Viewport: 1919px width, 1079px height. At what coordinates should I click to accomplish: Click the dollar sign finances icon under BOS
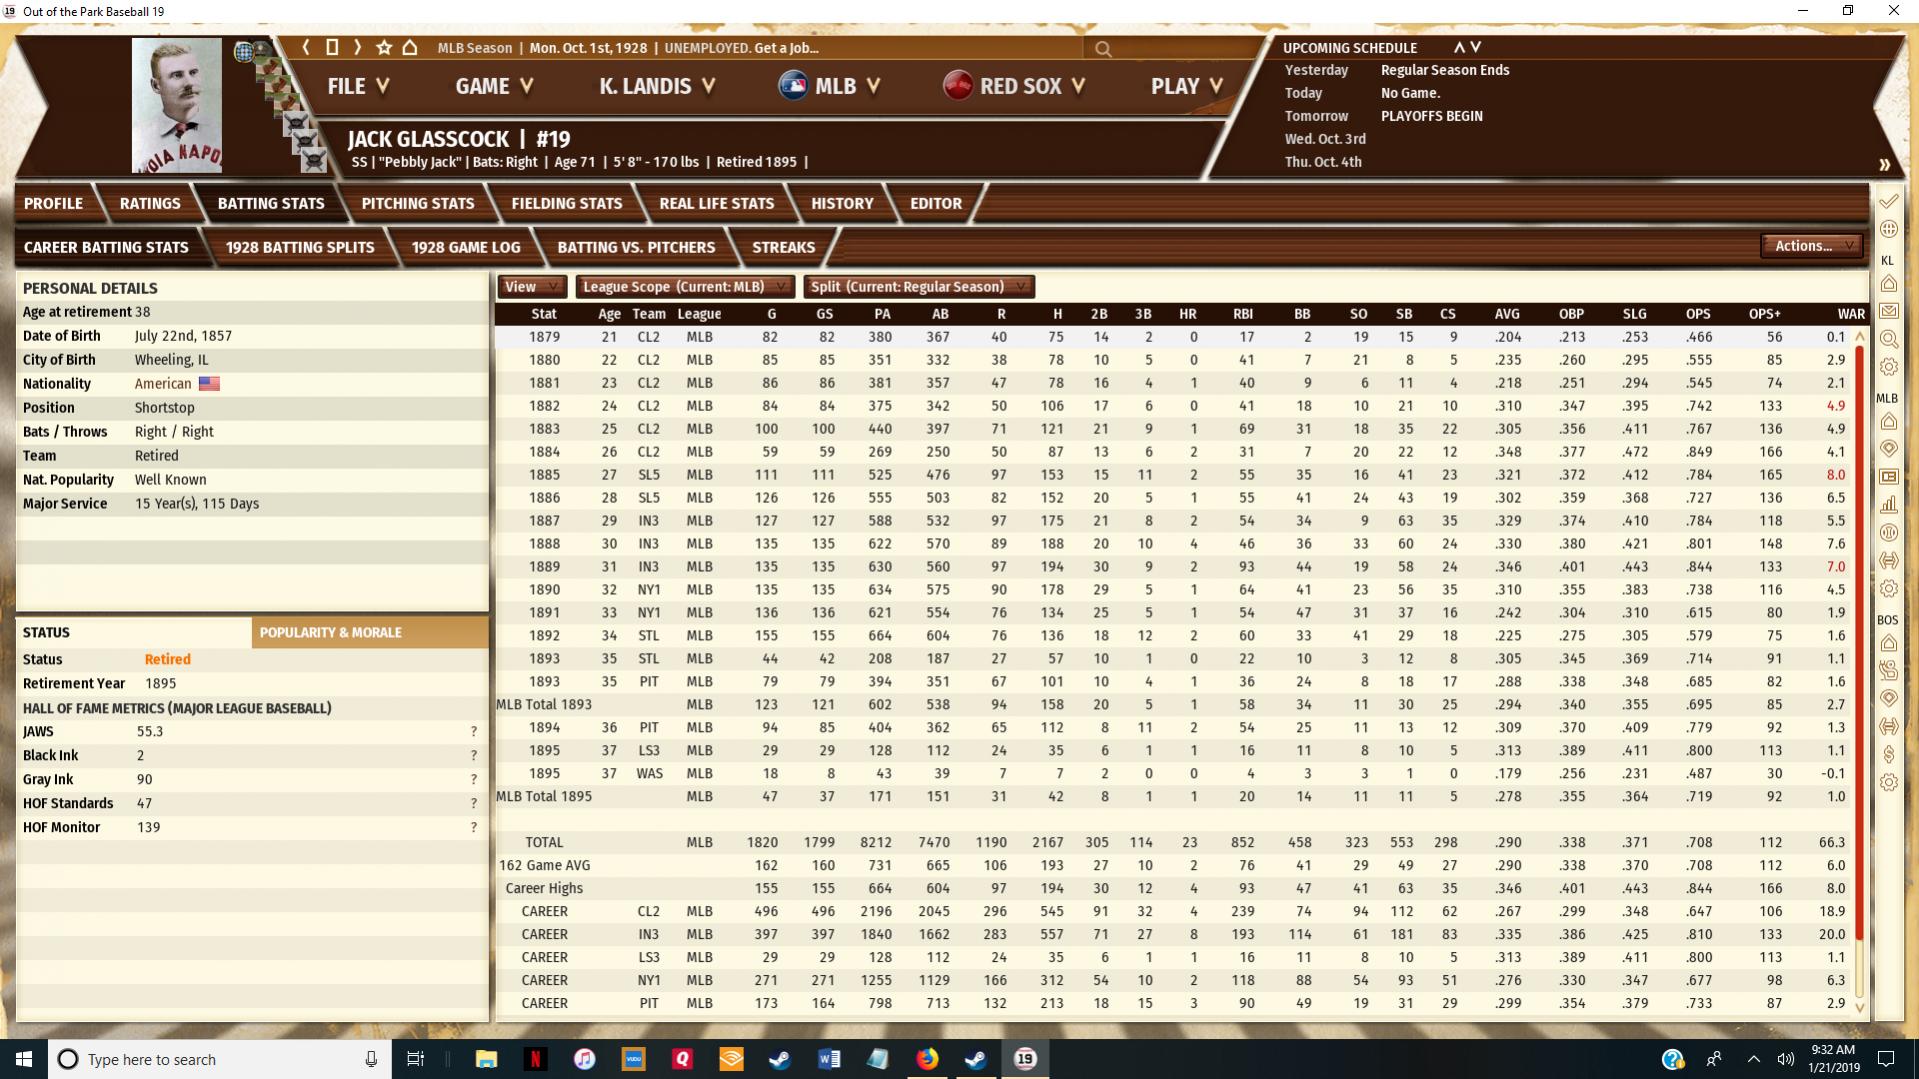(1888, 754)
